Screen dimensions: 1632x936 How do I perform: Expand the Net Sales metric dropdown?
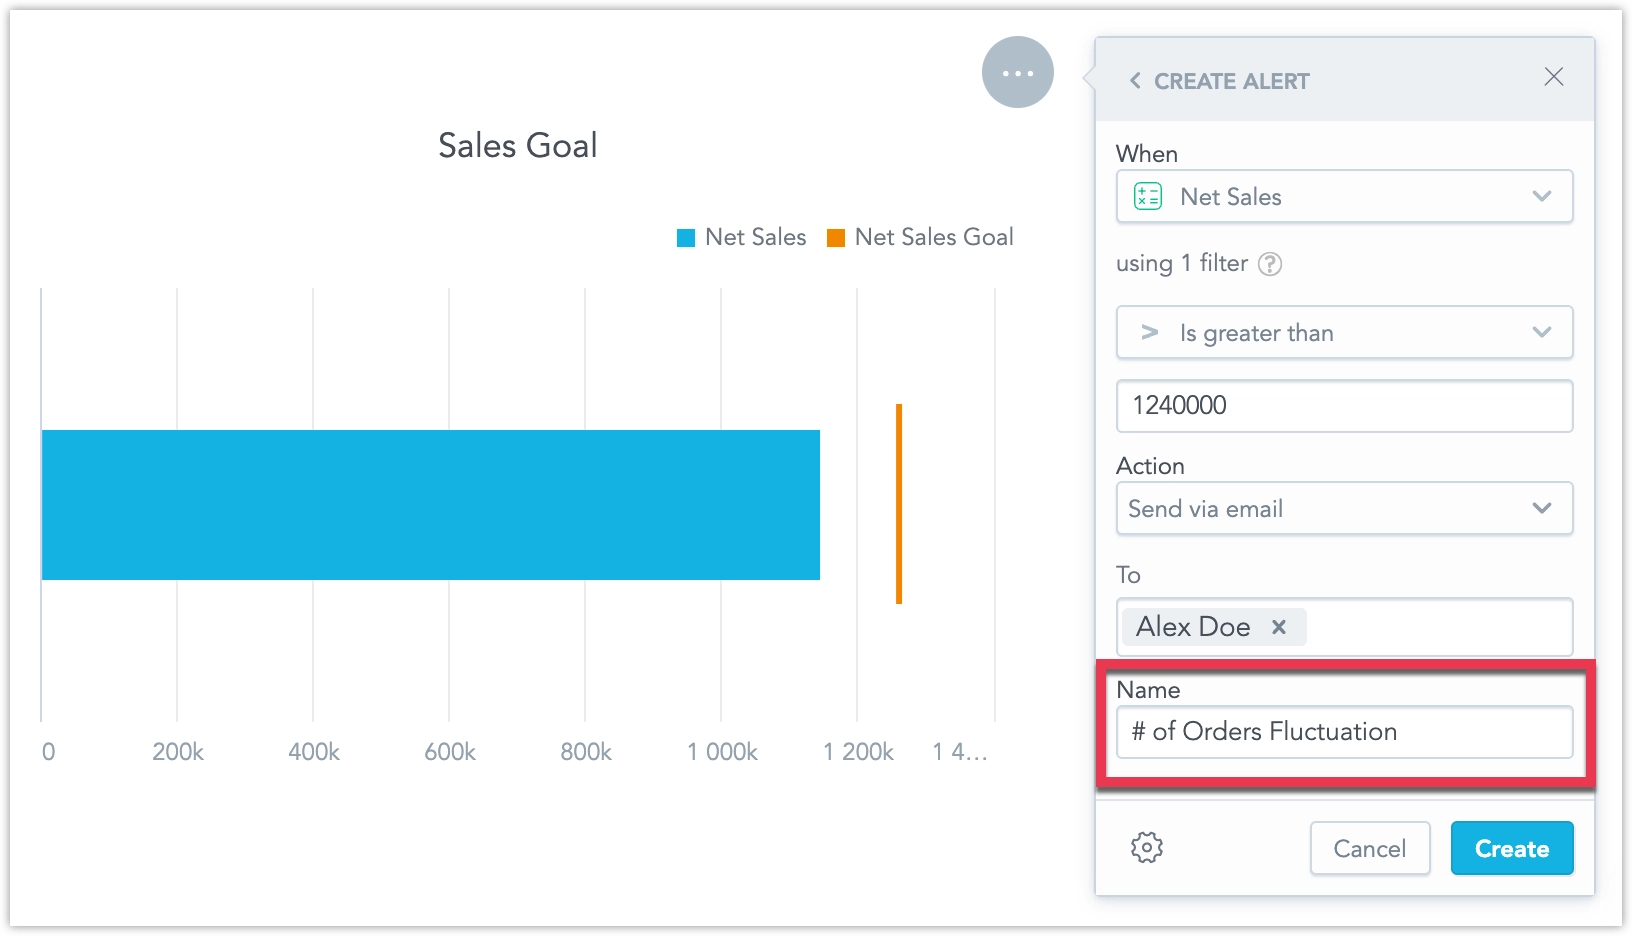[x=1541, y=196]
